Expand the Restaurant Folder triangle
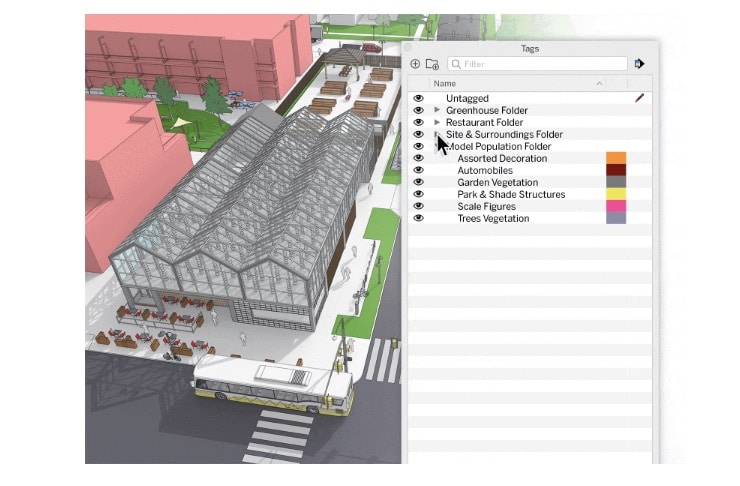This screenshot has width=740, height=486. [437, 122]
